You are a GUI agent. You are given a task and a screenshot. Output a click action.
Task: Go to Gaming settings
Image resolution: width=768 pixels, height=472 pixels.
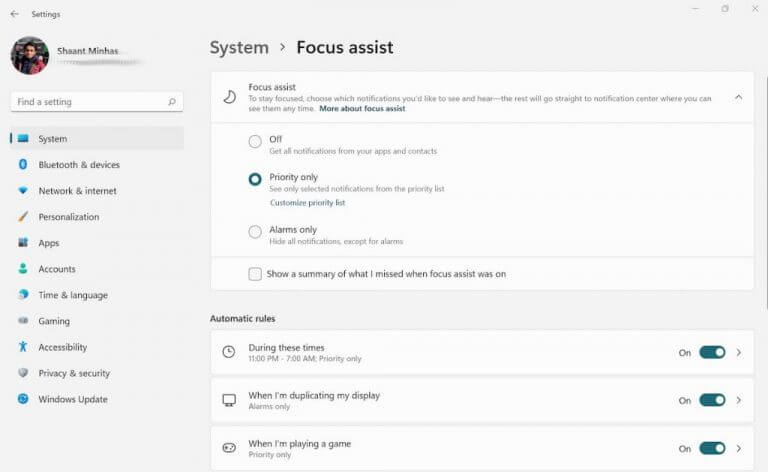pyautogui.click(x=97, y=321)
